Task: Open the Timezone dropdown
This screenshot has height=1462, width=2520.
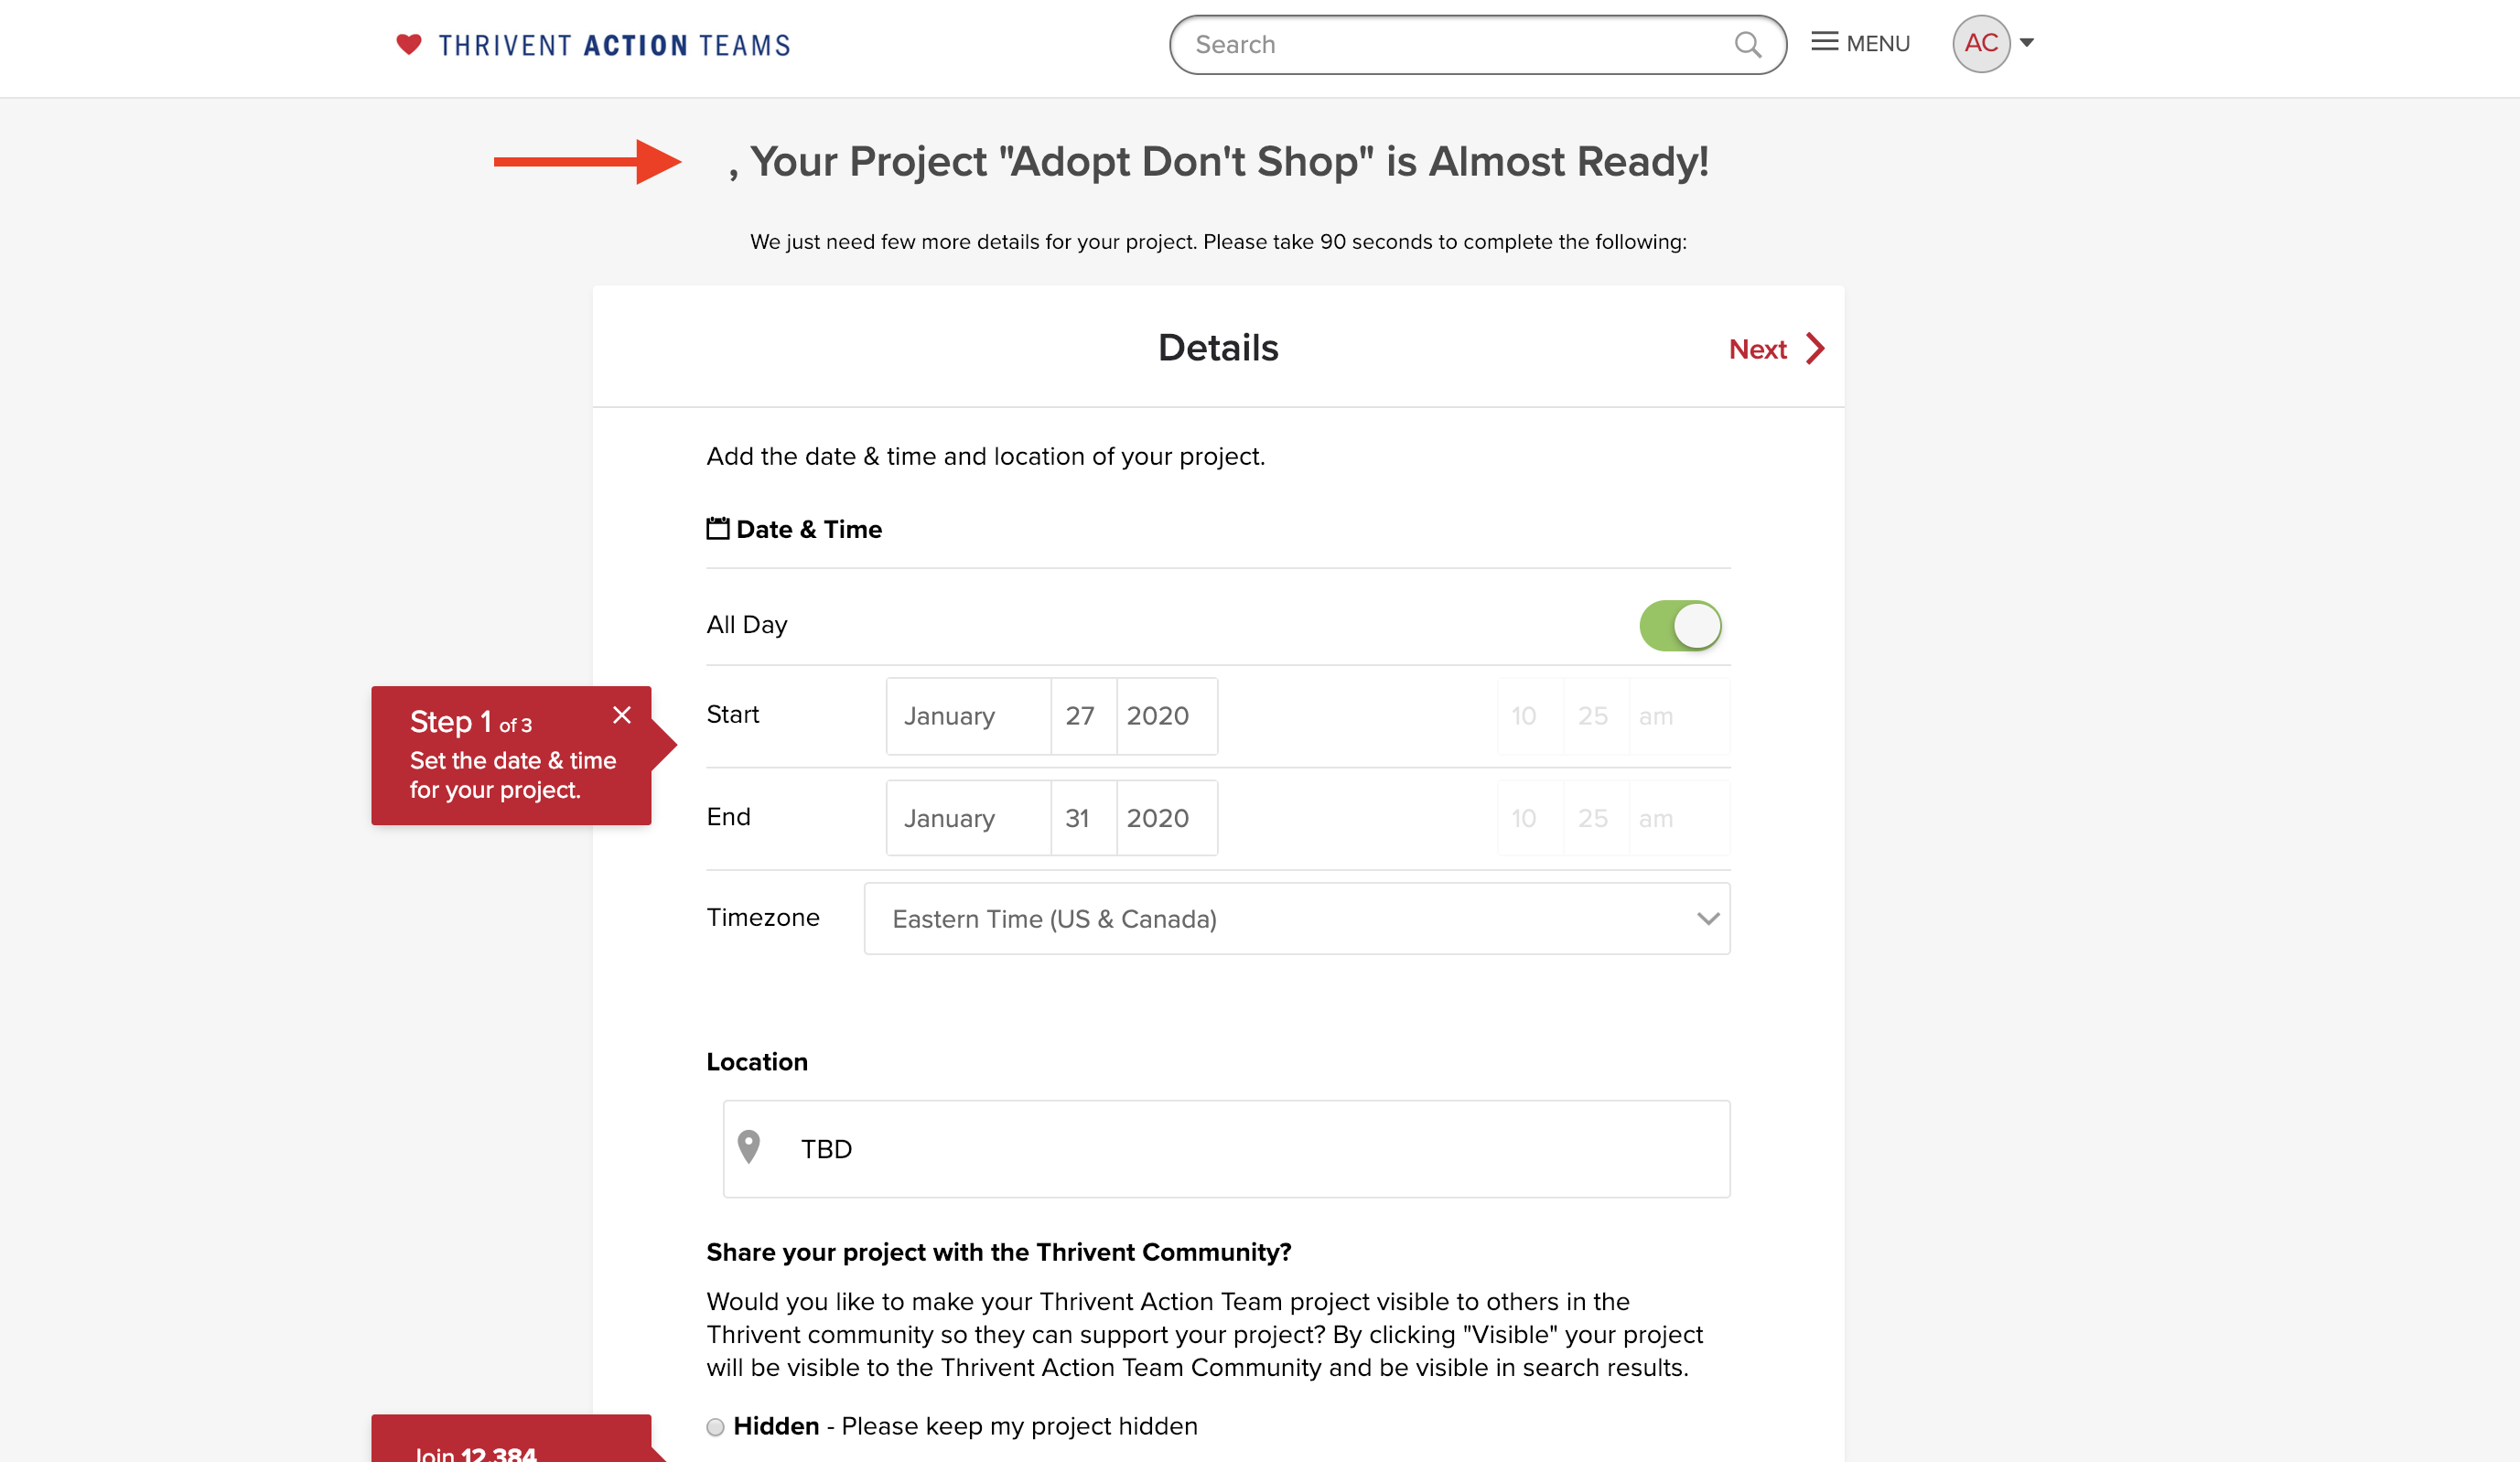Action: coord(1297,919)
